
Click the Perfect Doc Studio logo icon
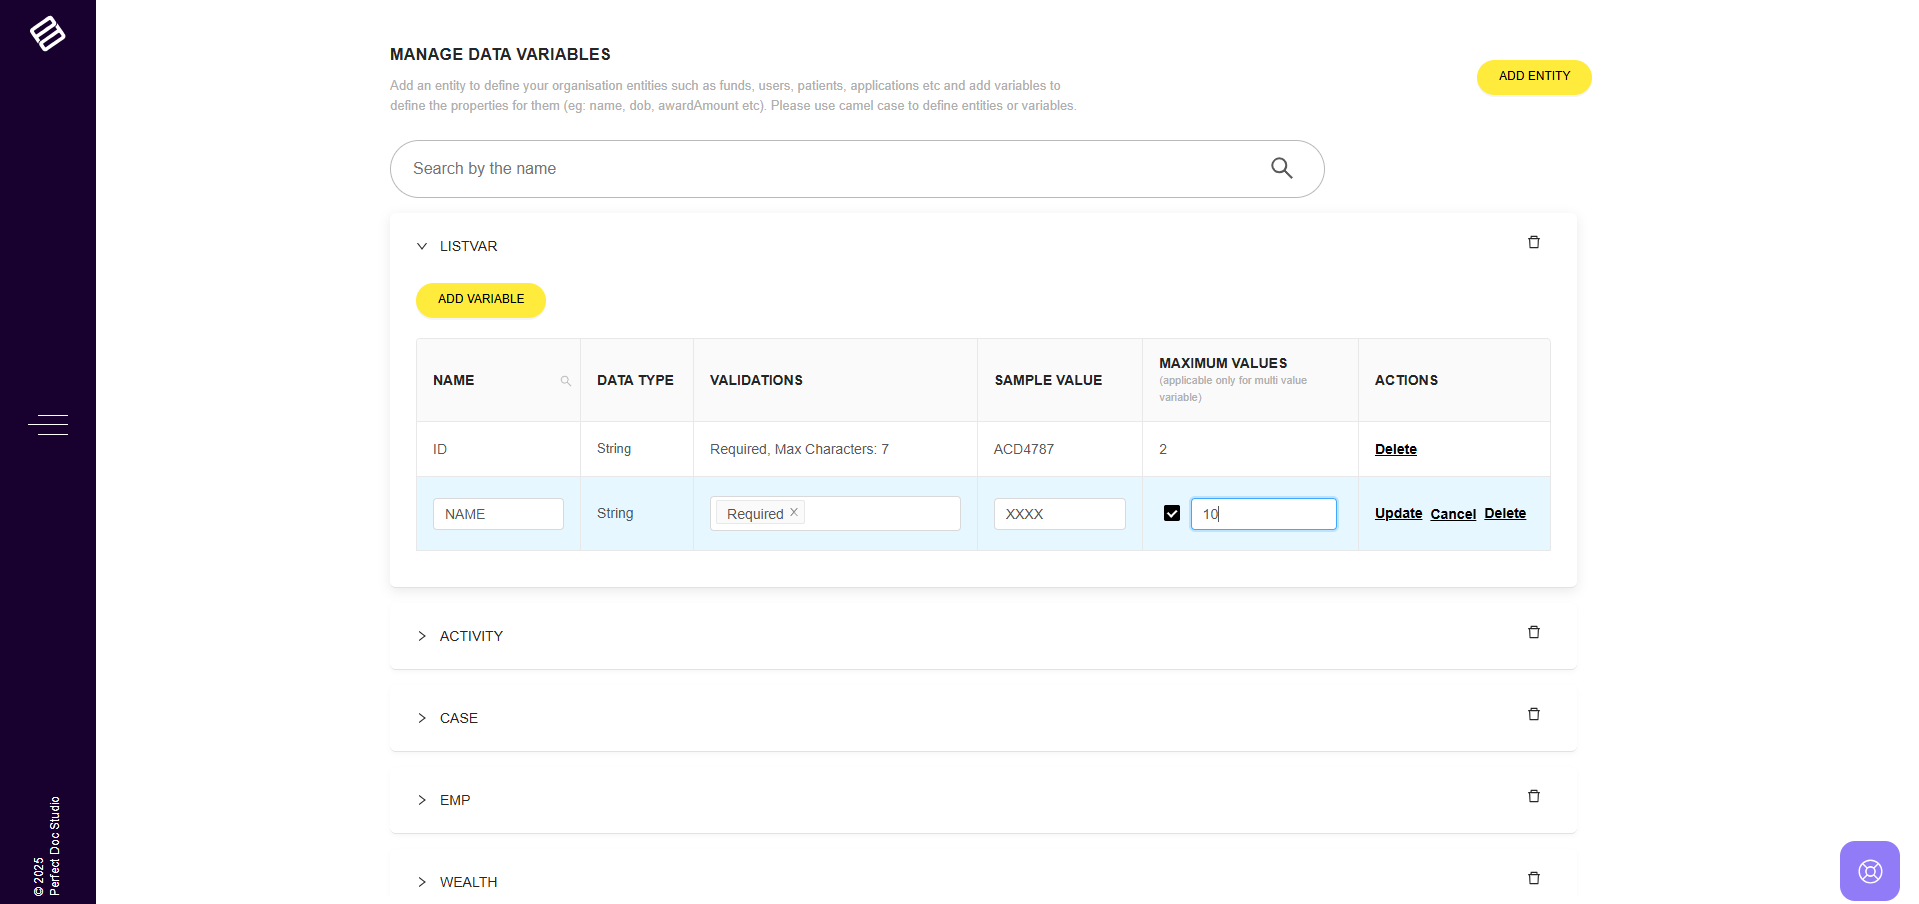[x=47, y=34]
